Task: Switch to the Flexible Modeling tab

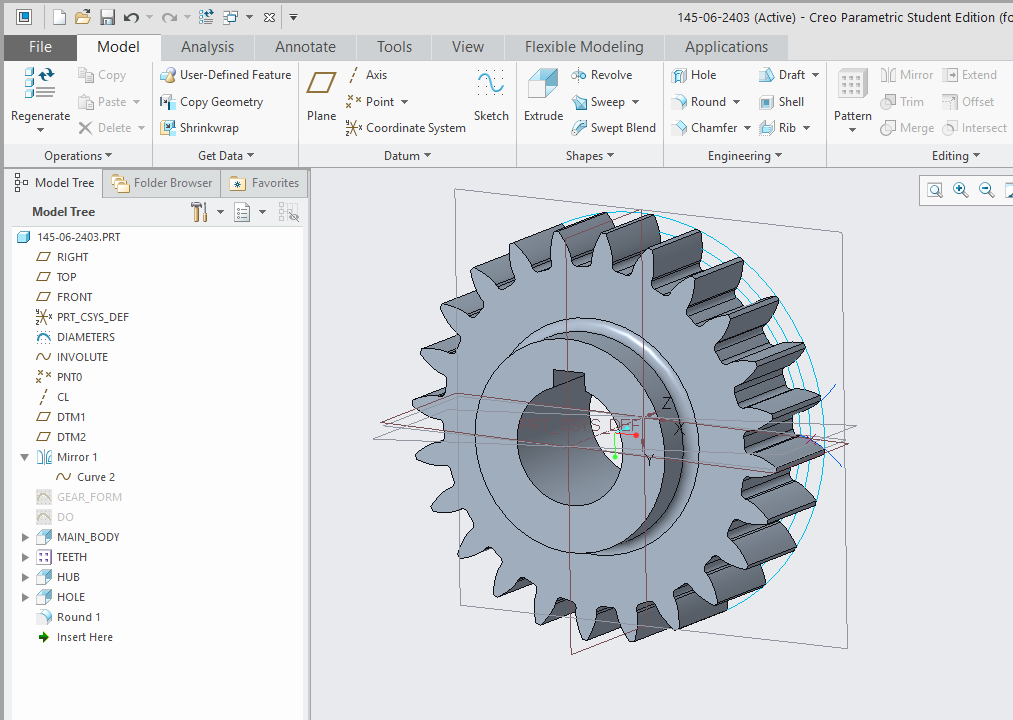Action: tap(583, 46)
